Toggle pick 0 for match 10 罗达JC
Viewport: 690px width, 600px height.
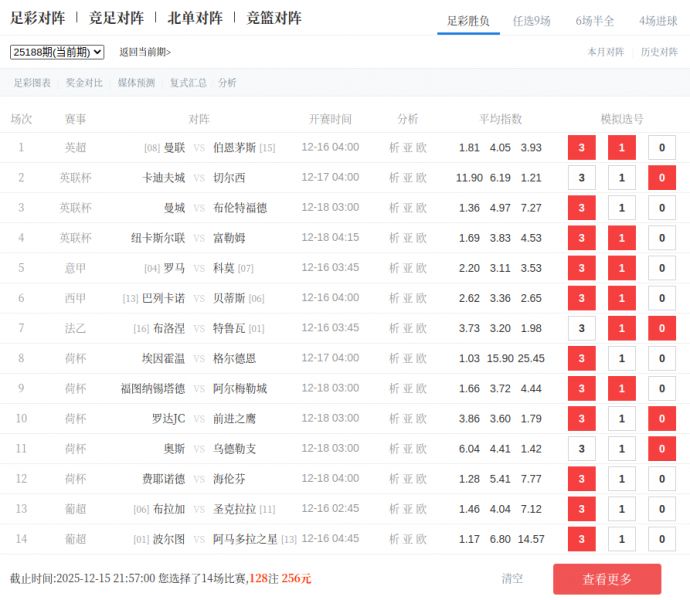pyautogui.click(x=661, y=419)
